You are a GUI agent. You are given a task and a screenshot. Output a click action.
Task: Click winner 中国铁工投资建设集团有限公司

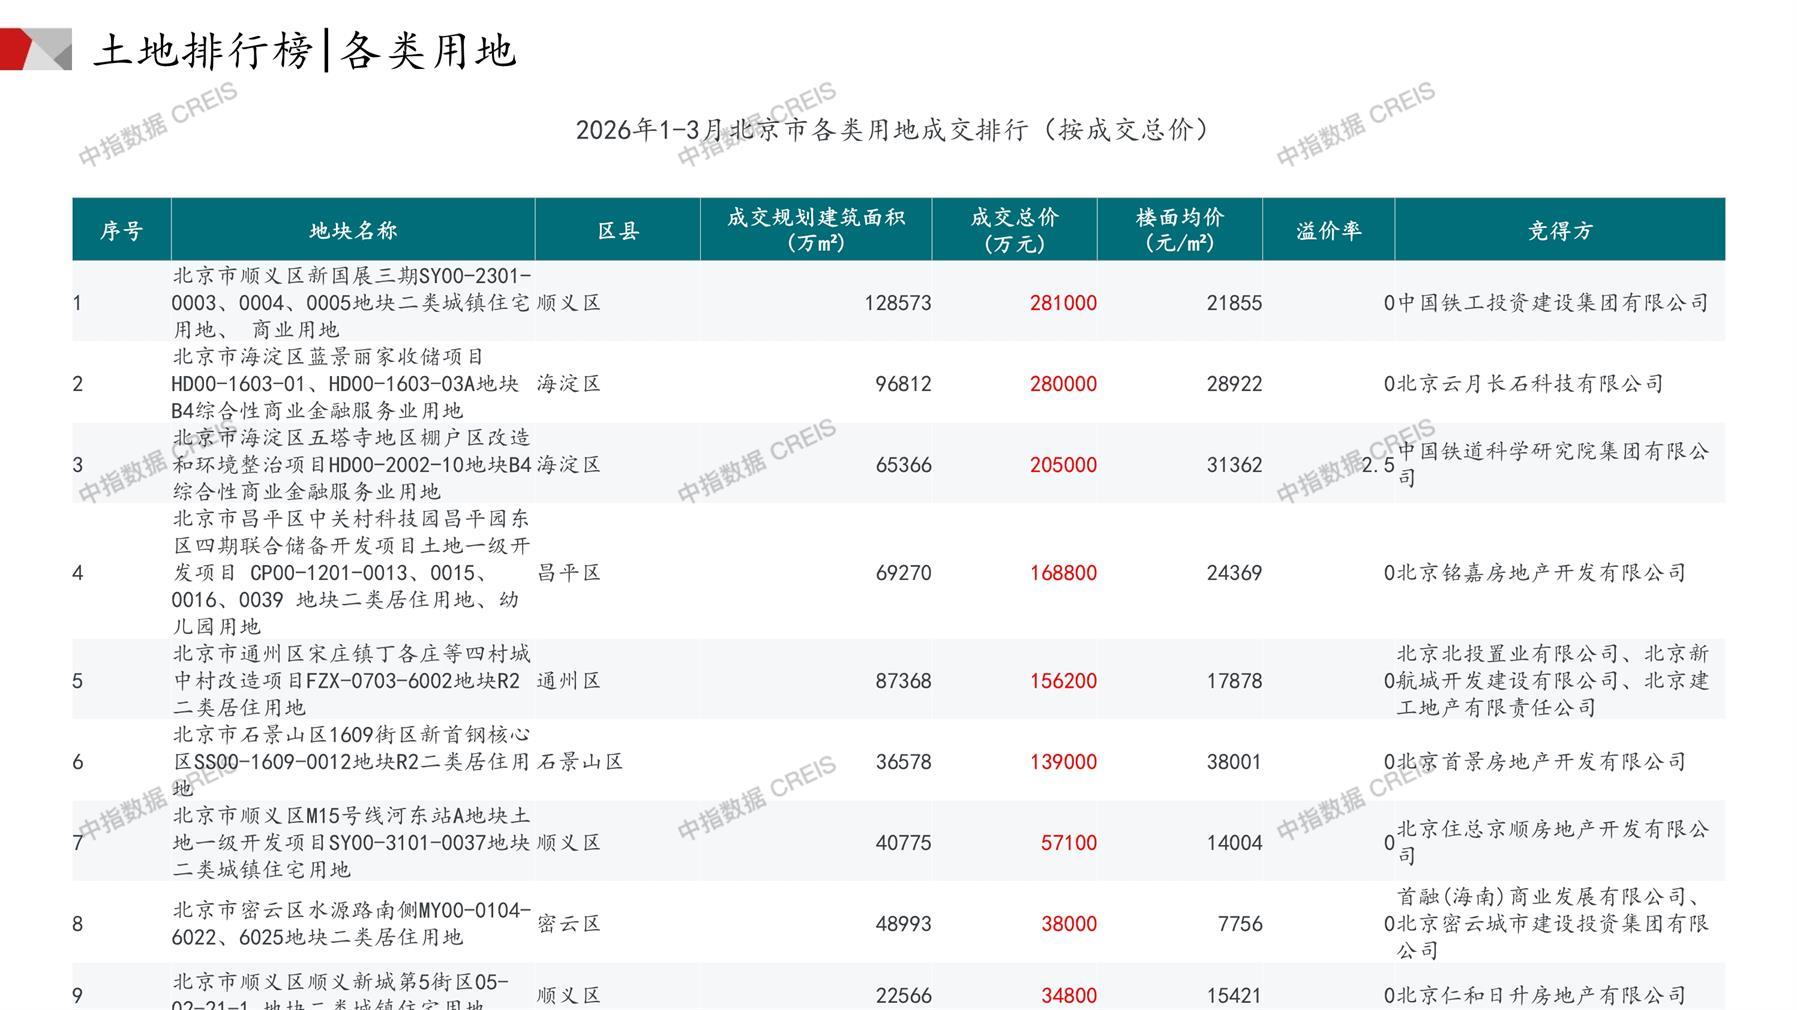1553,303
